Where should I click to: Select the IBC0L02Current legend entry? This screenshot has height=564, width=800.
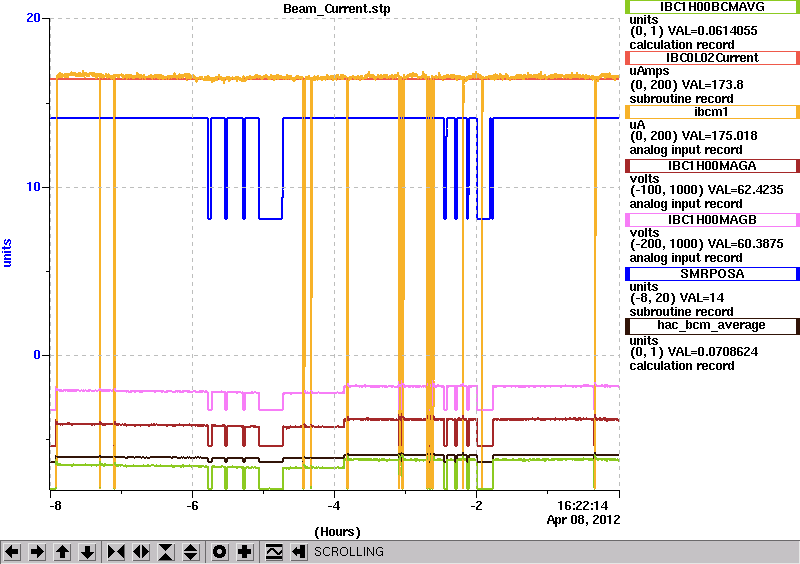pyautogui.click(x=712, y=58)
